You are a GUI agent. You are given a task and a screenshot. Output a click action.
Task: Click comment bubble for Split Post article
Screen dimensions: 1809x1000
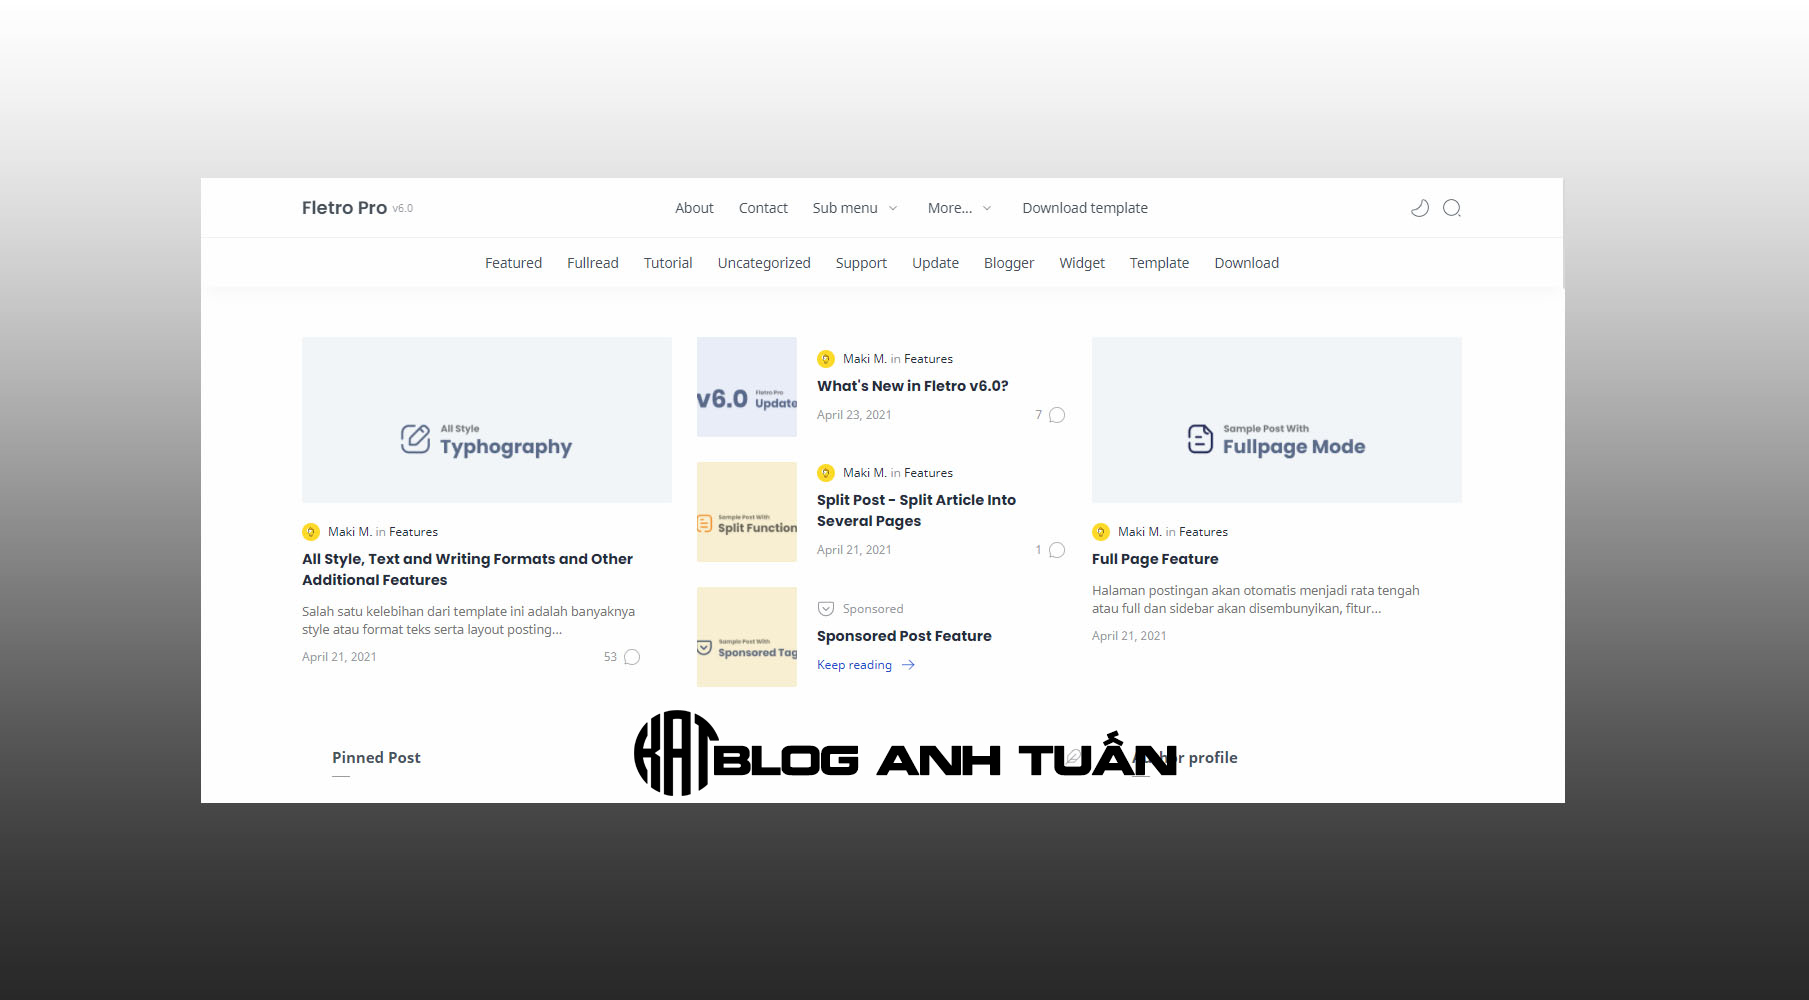[1057, 550]
